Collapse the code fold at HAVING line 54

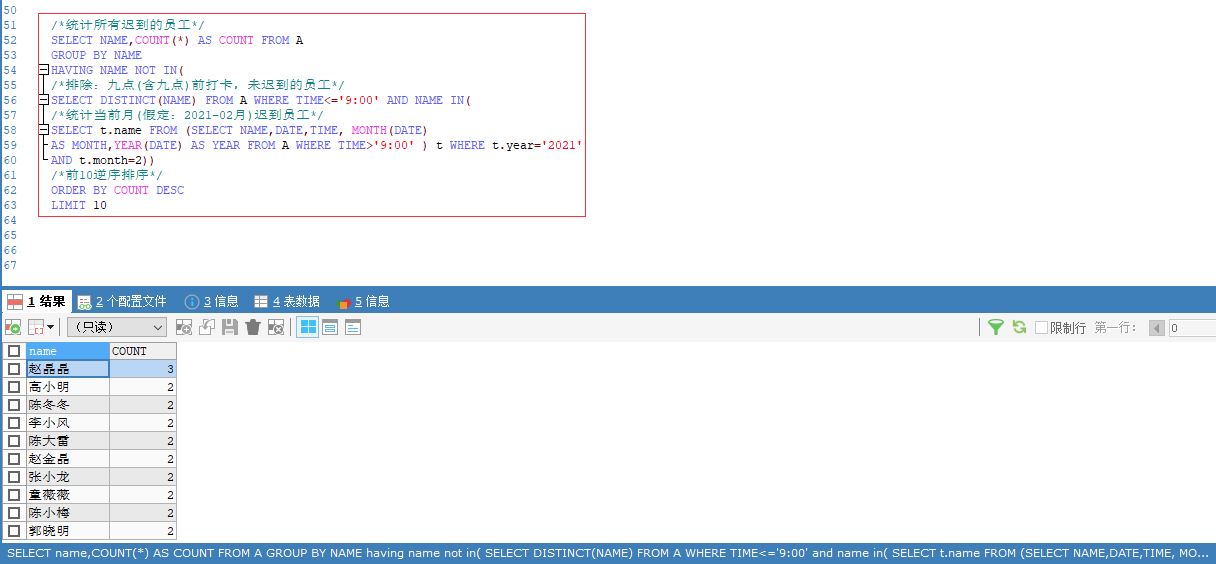click(x=43, y=70)
